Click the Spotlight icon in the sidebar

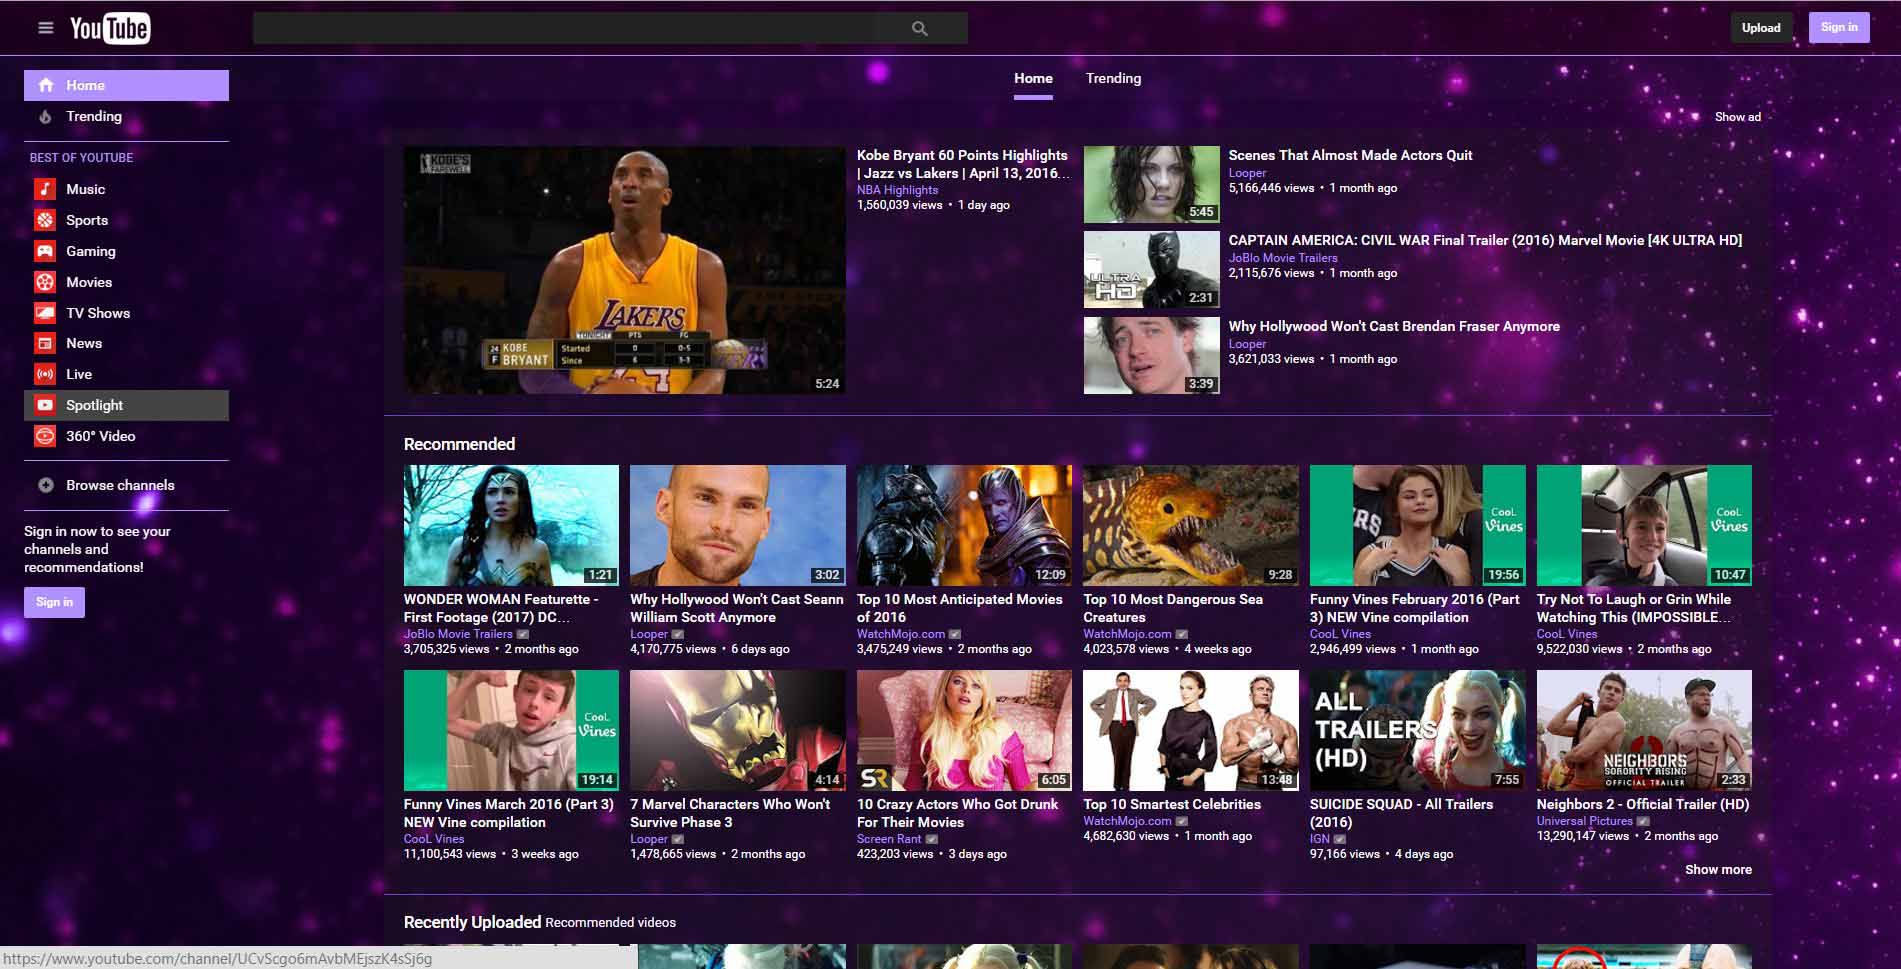45,405
